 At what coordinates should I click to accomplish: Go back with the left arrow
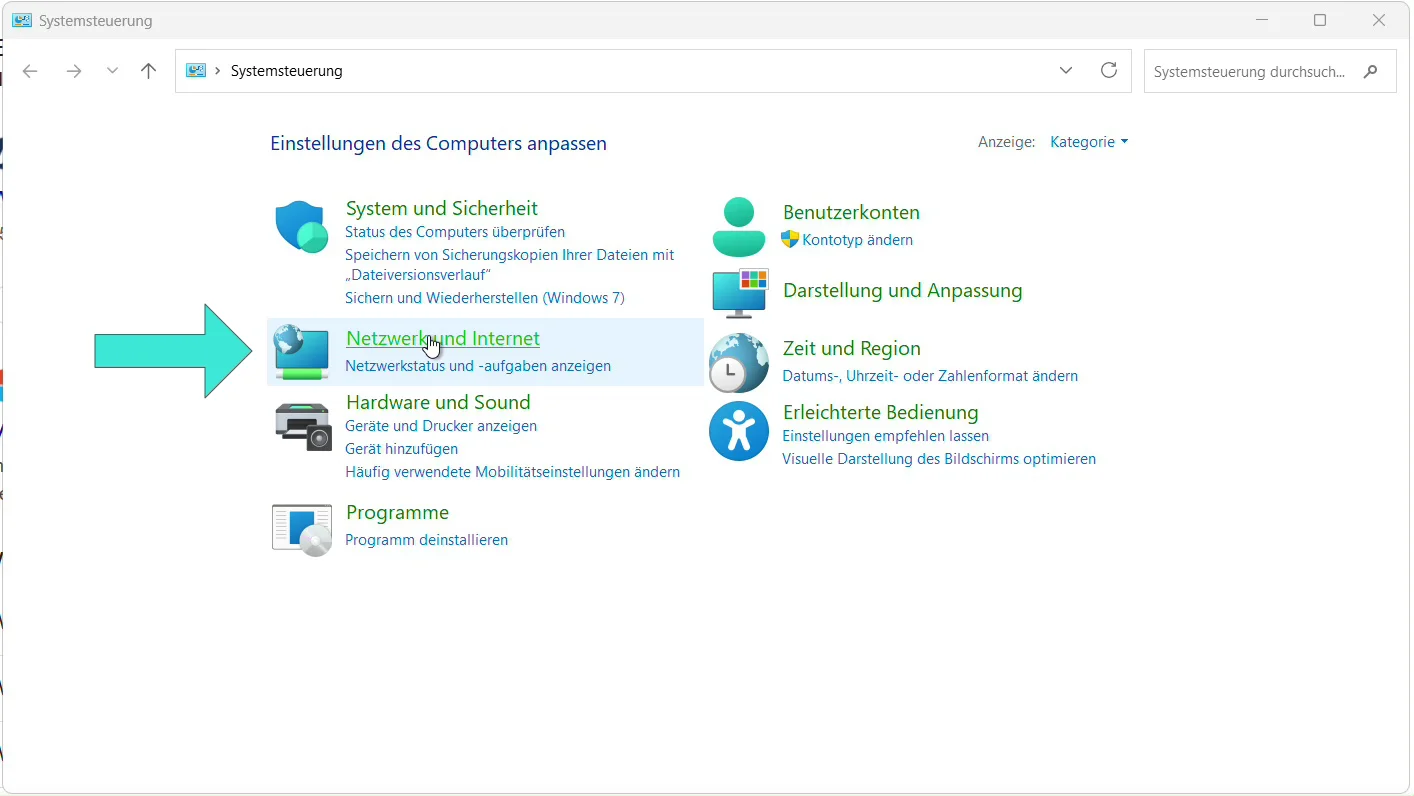point(30,71)
